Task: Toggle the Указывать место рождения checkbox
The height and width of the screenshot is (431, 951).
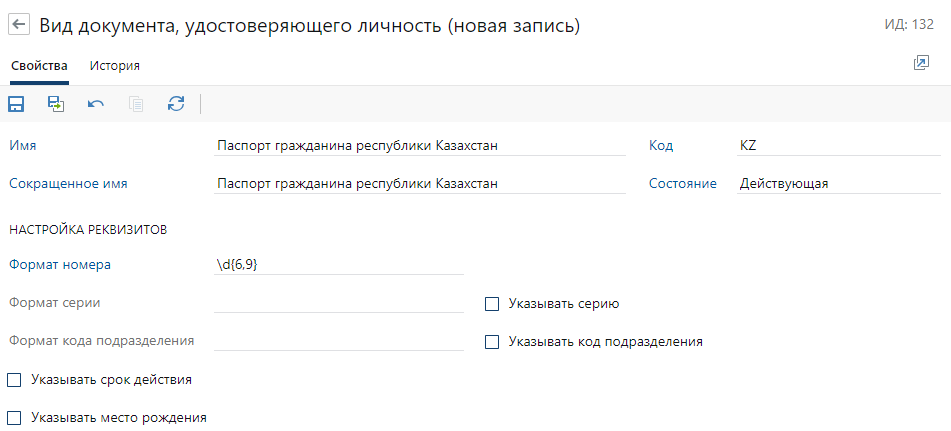Action: coord(15,417)
